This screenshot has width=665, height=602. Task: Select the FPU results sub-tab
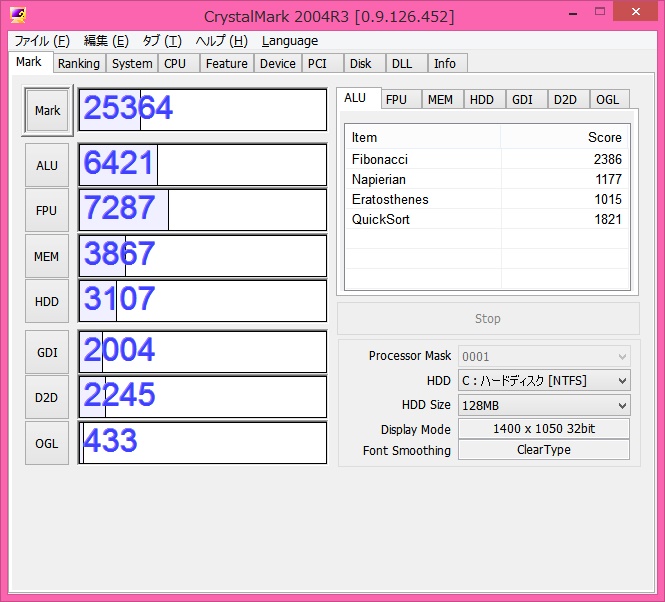tap(400, 99)
